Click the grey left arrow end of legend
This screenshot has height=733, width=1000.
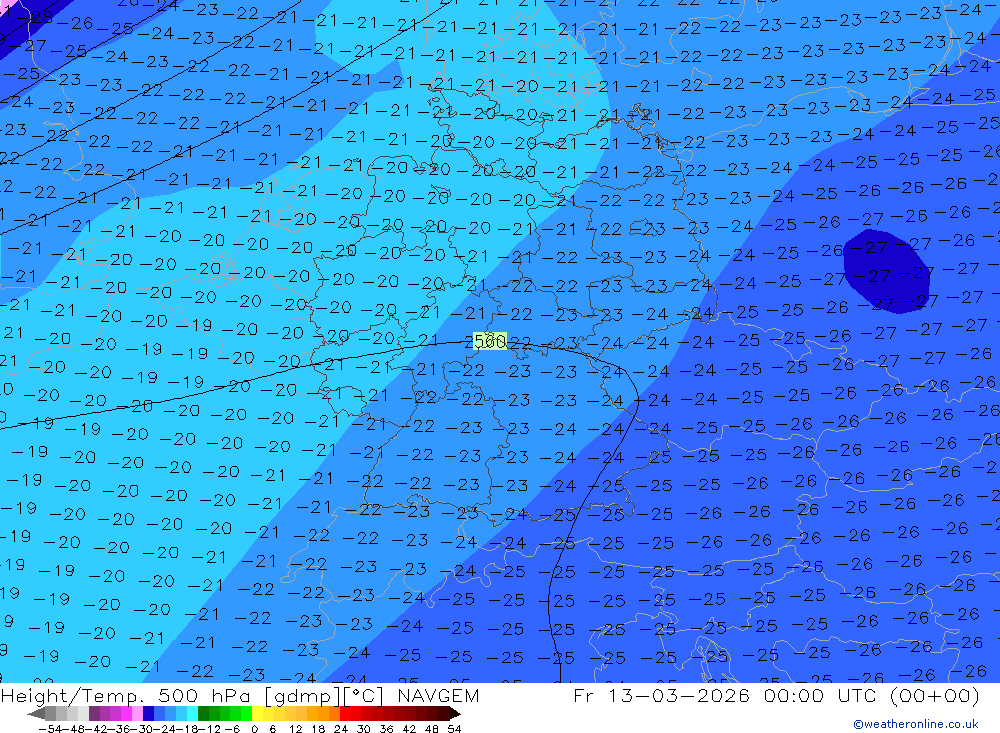[x=36, y=714]
